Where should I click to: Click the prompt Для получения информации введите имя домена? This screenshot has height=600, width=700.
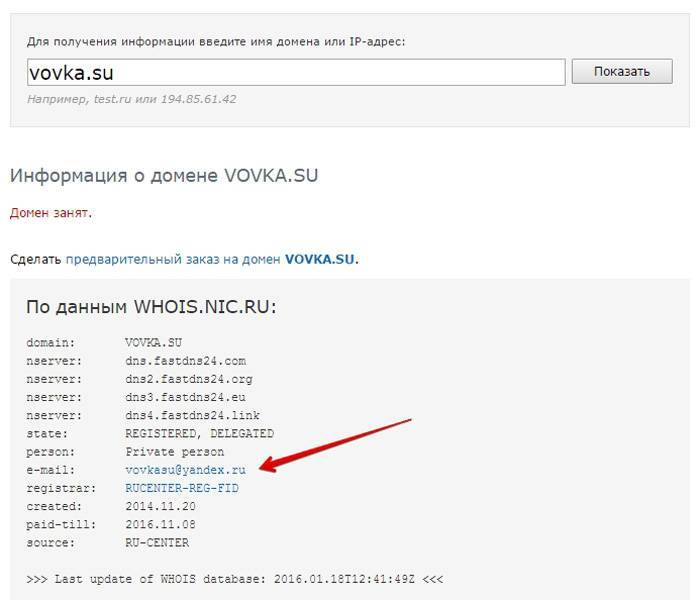pos(216,42)
